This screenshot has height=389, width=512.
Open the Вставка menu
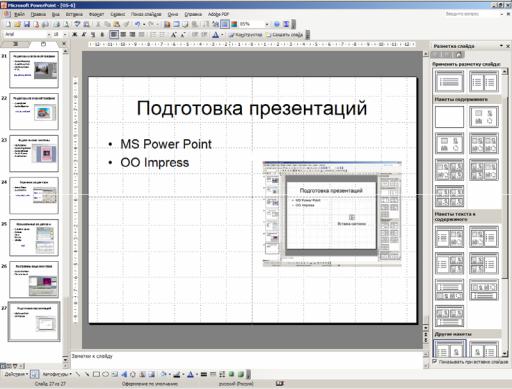click(x=74, y=14)
